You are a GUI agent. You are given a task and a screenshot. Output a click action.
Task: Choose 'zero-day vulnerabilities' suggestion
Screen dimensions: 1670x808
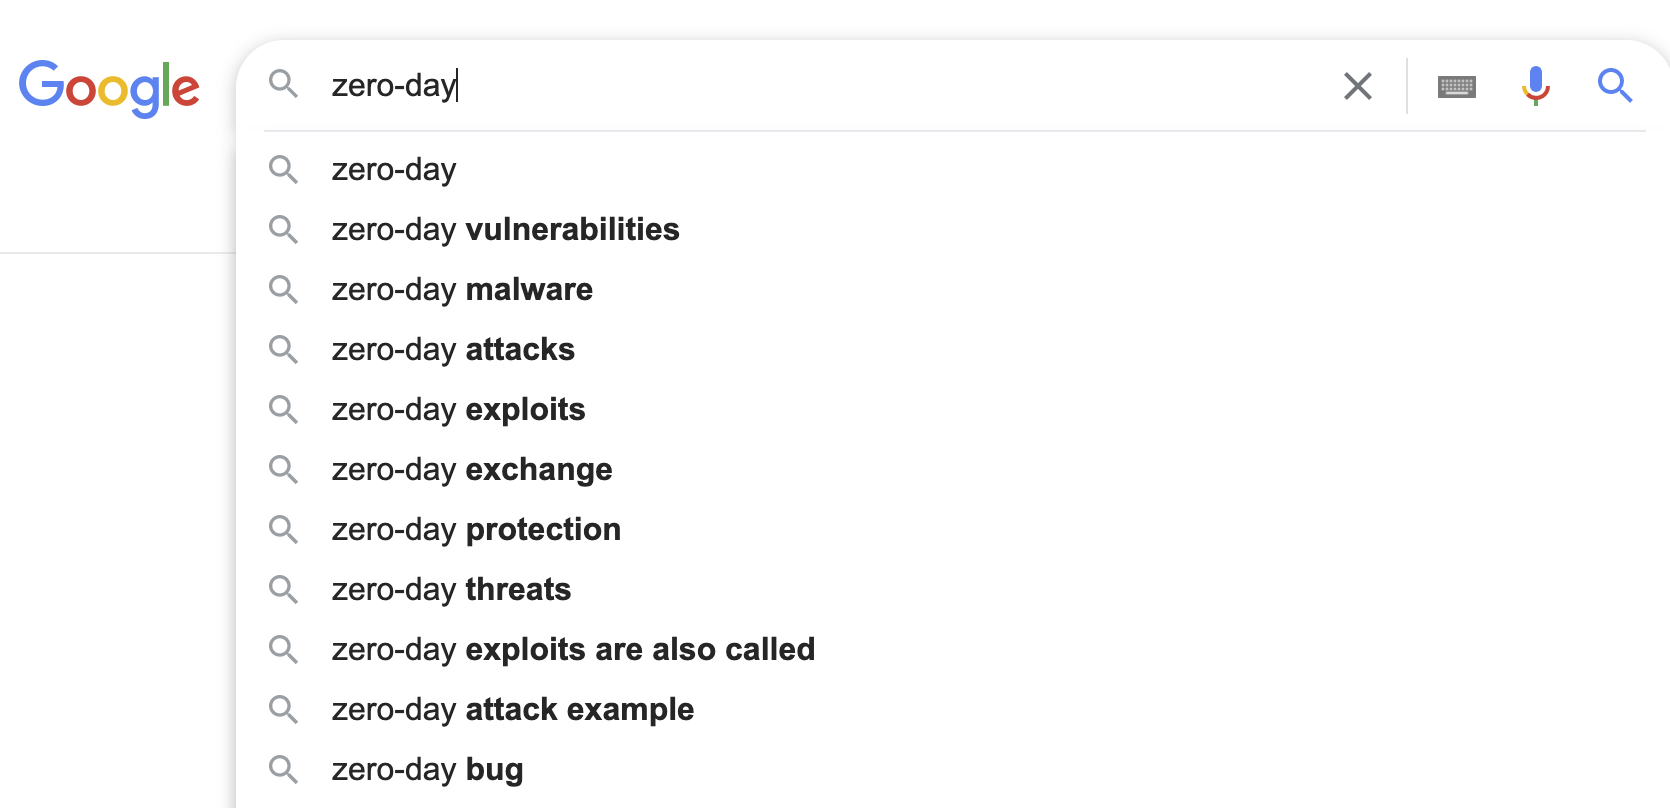click(x=505, y=230)
